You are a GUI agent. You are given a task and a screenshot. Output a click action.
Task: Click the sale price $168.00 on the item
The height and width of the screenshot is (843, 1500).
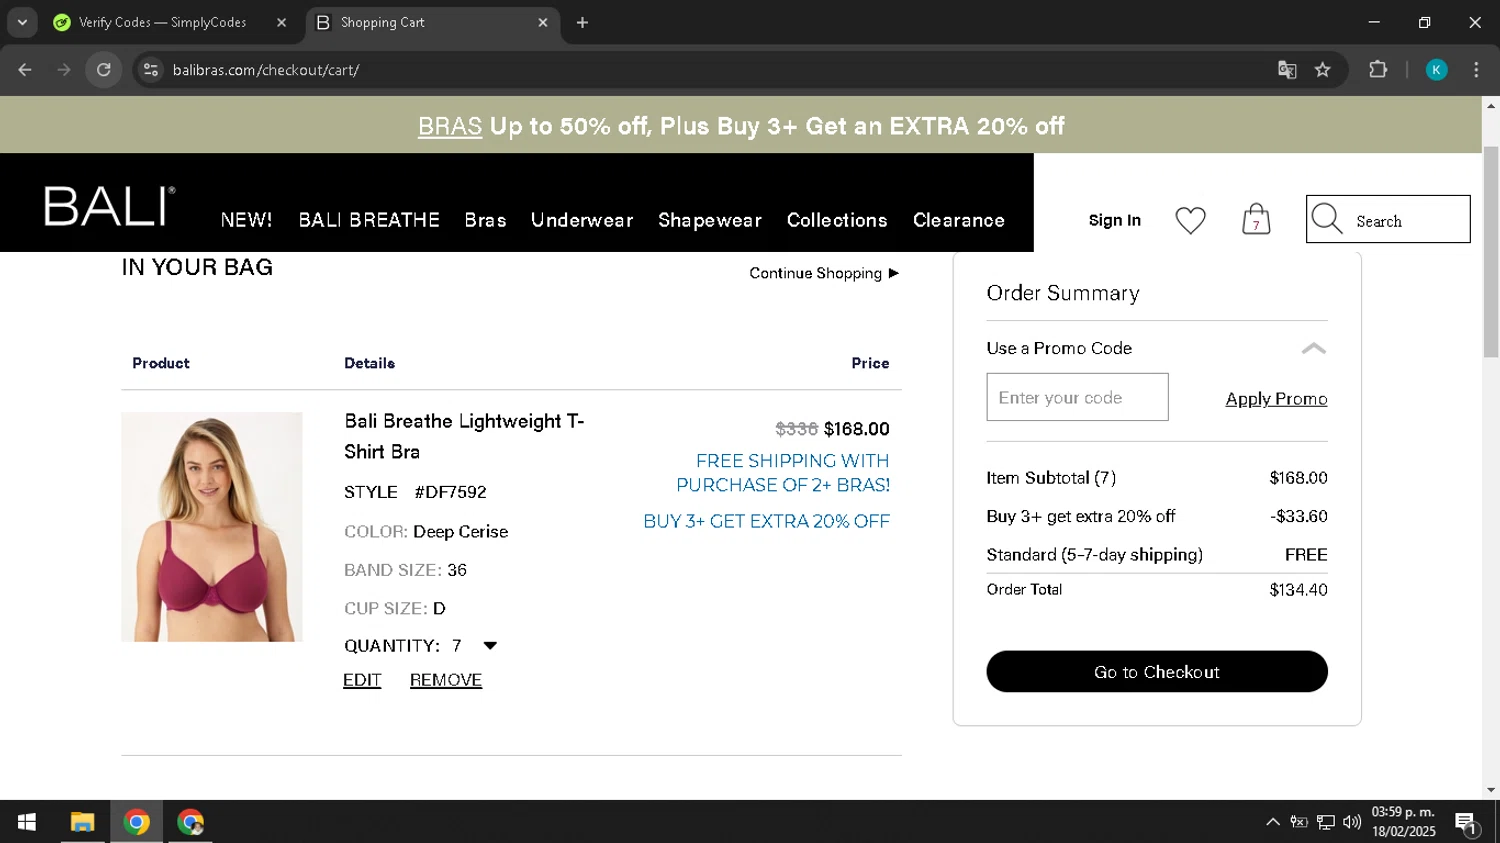tap(856, 429)
